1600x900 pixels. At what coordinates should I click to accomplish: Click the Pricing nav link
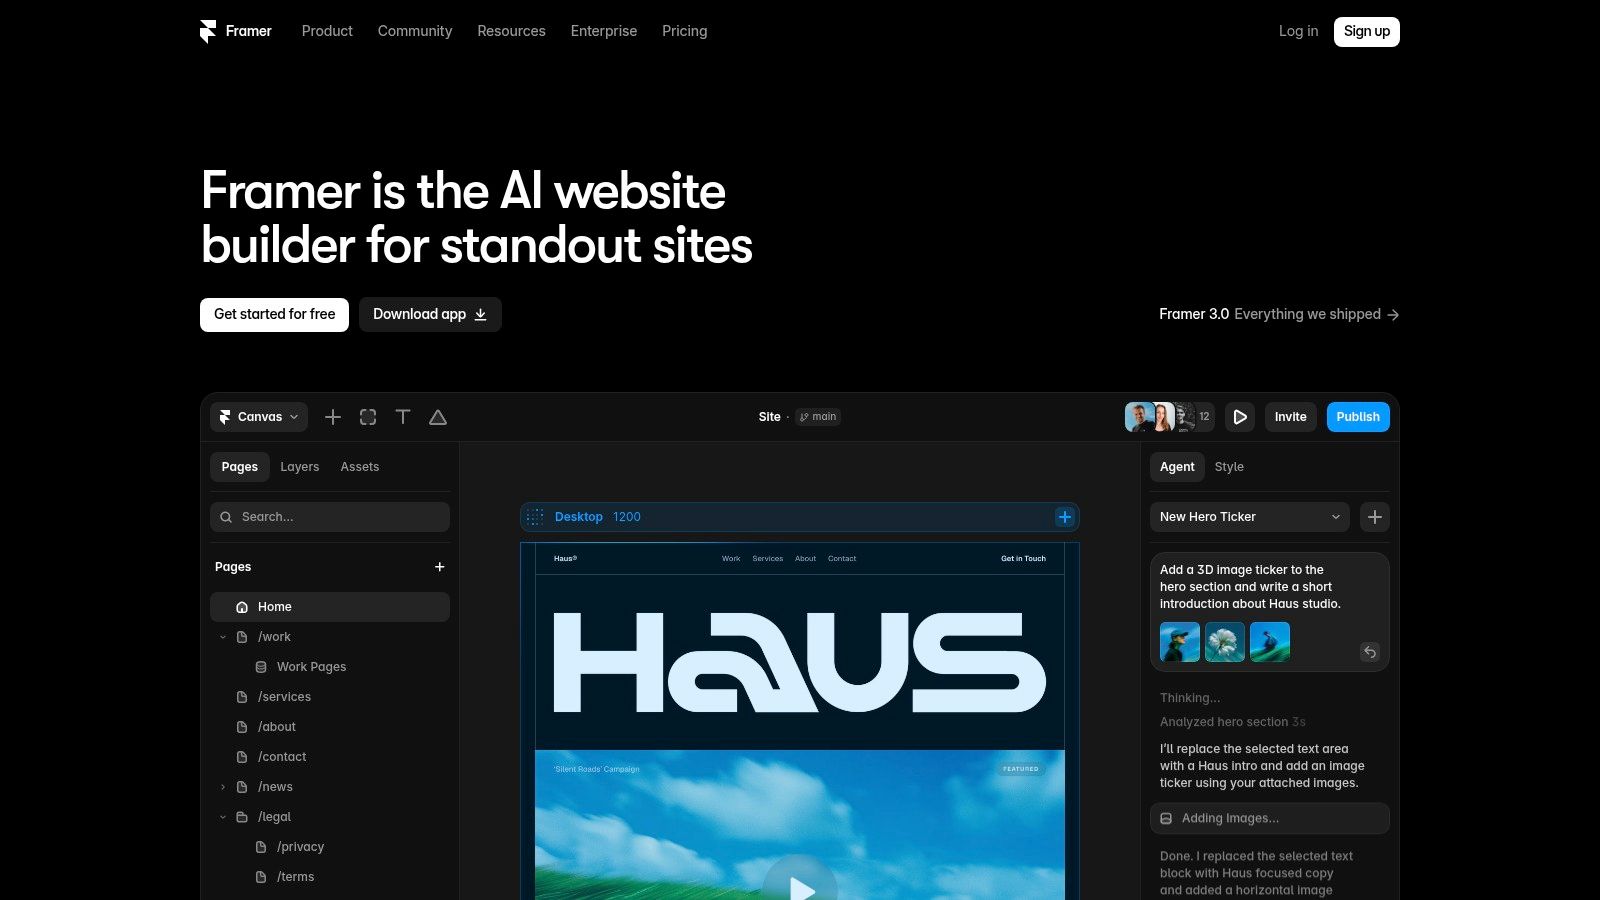click(684, 31)
